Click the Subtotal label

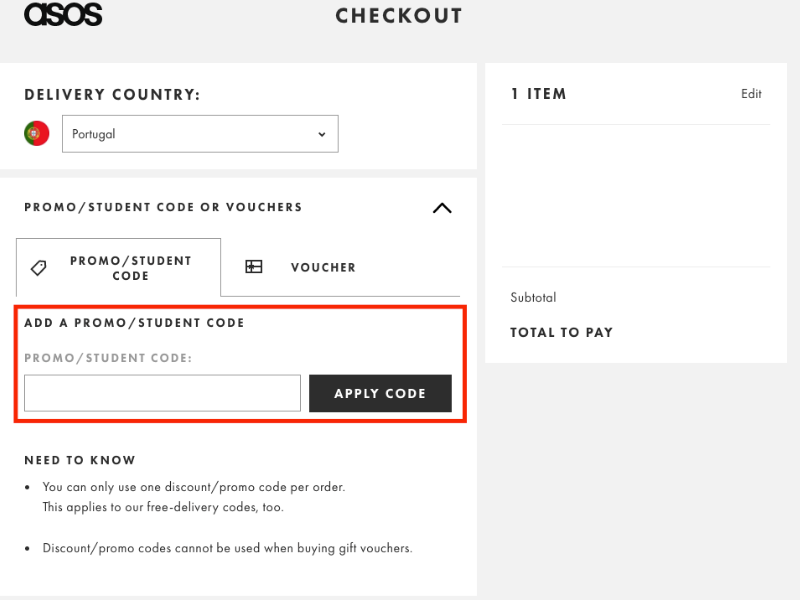point(533,297)
